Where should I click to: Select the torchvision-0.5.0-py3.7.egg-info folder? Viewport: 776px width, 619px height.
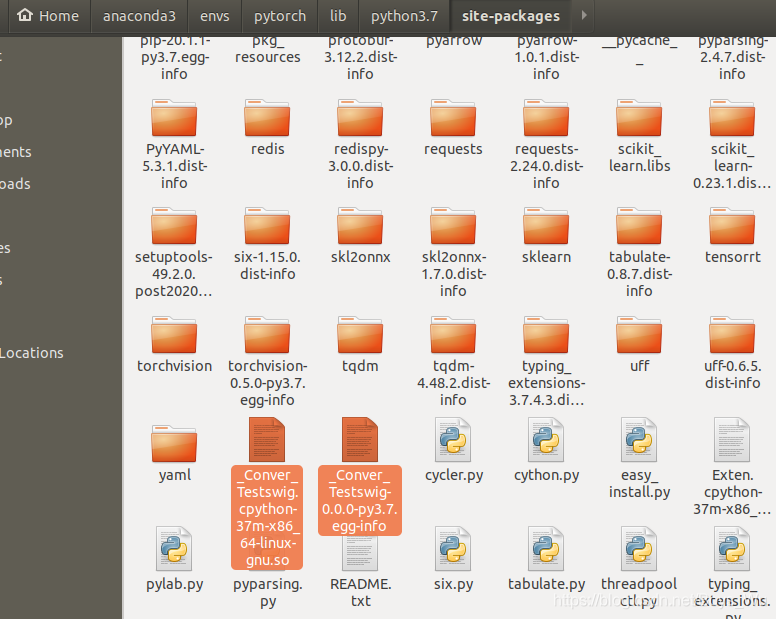(267, 335)
